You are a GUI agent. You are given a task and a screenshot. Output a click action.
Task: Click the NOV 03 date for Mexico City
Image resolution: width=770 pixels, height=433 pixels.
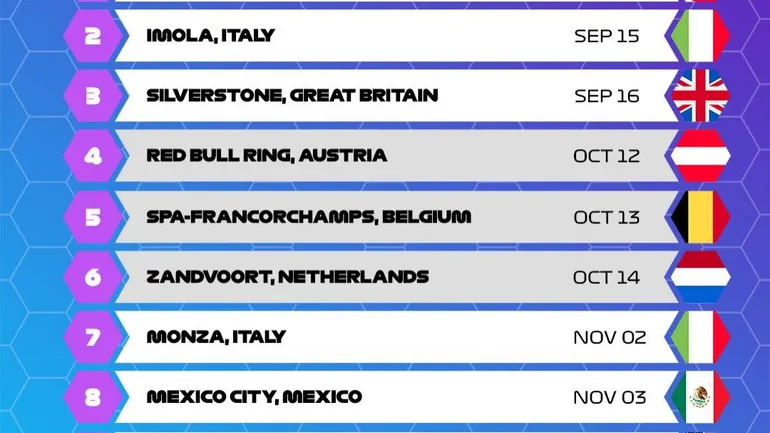607,397
